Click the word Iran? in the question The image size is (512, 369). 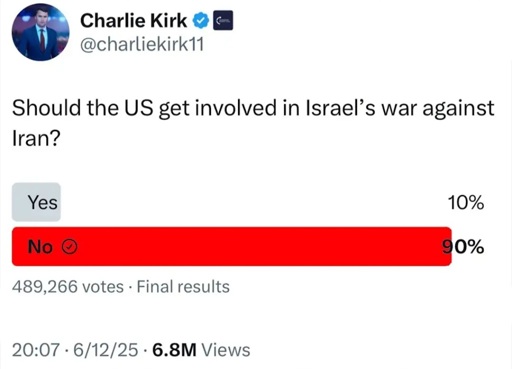(x=36, y=138)
